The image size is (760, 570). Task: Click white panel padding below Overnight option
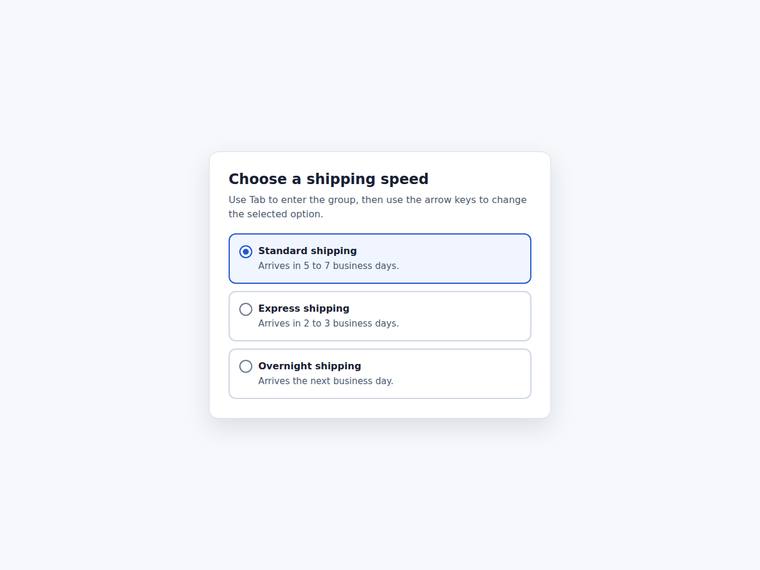(x=380, y=409)
